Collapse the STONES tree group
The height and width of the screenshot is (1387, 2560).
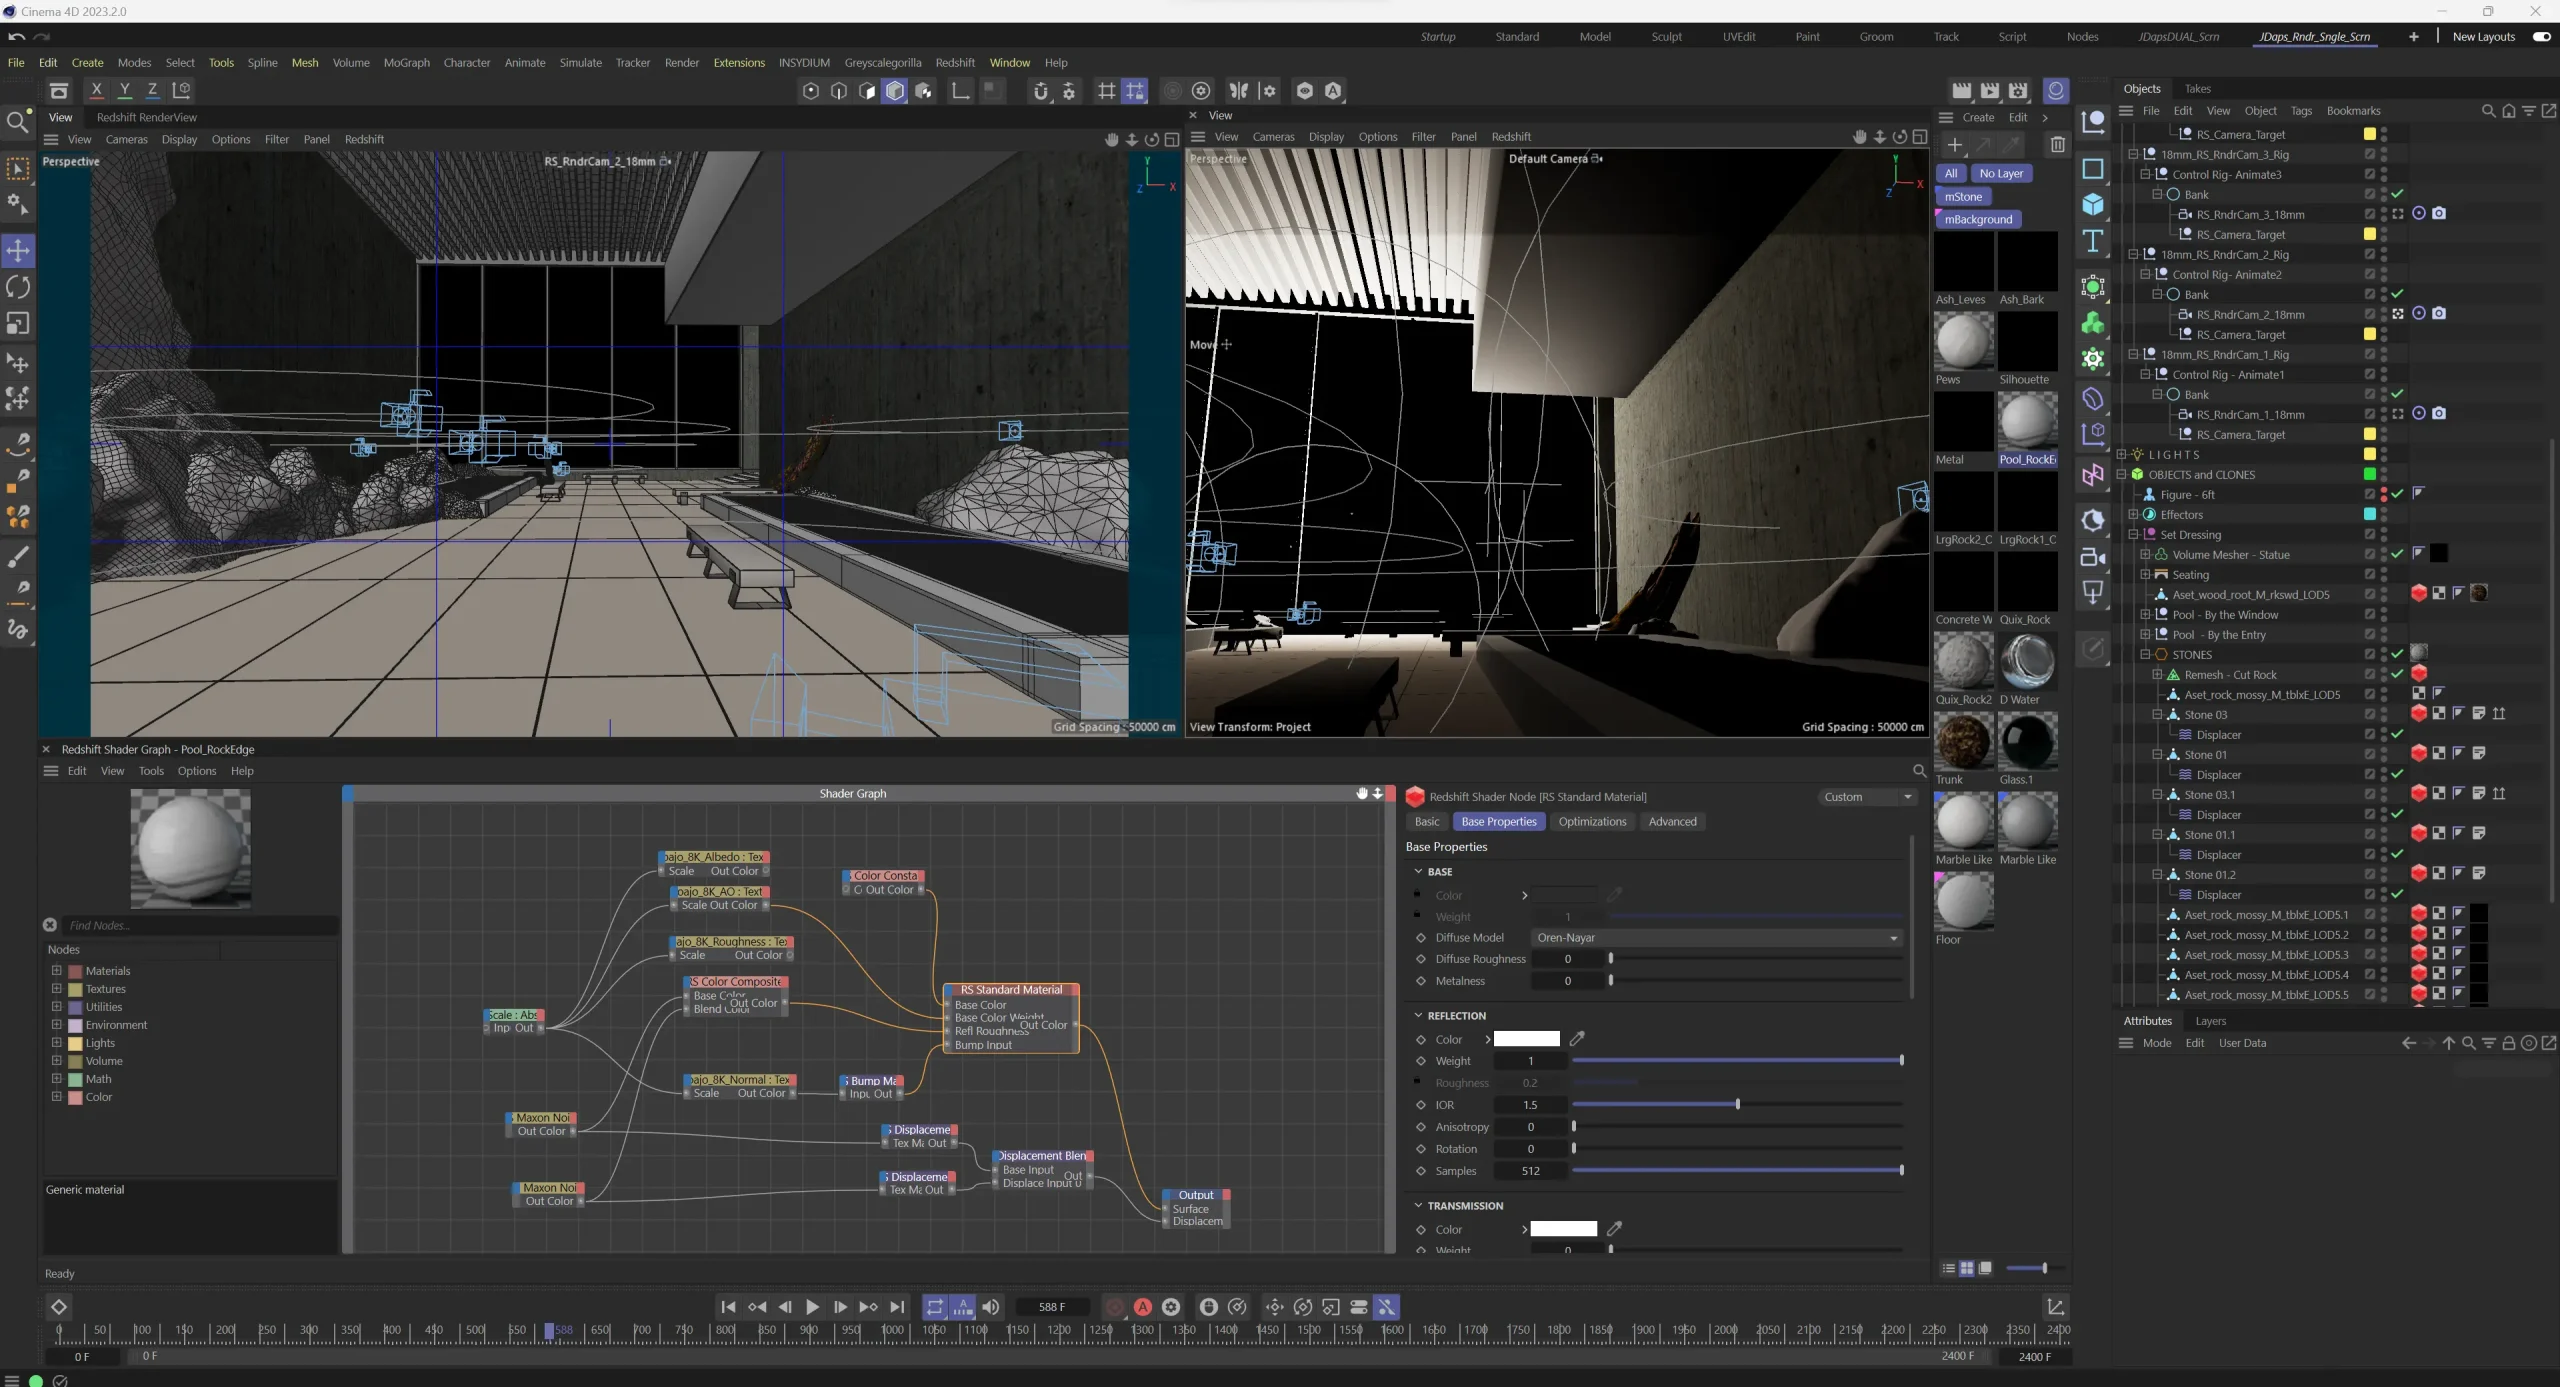2145,655
